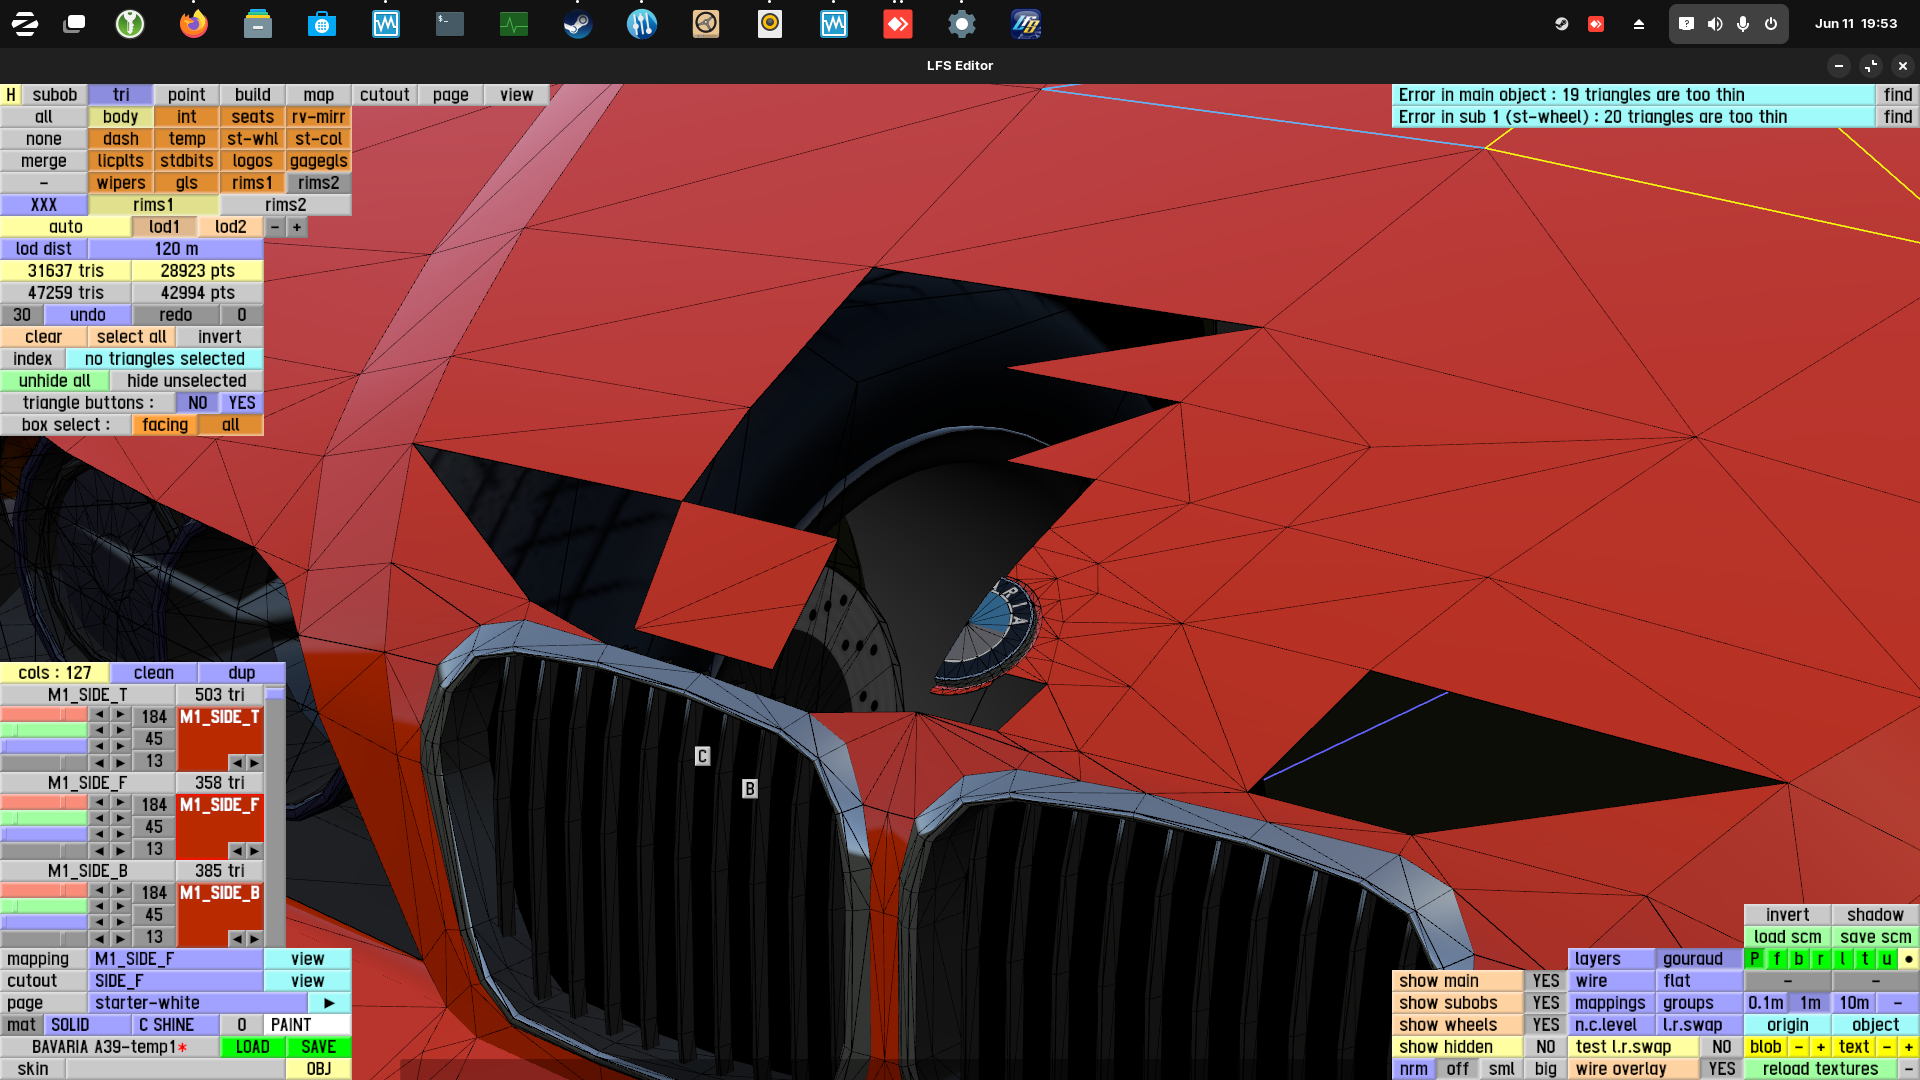Image resolution: width=1920 pixels, height=1080 pixels.
Task: Launch Firefox from the taskbar
Action: pos(193,24)
